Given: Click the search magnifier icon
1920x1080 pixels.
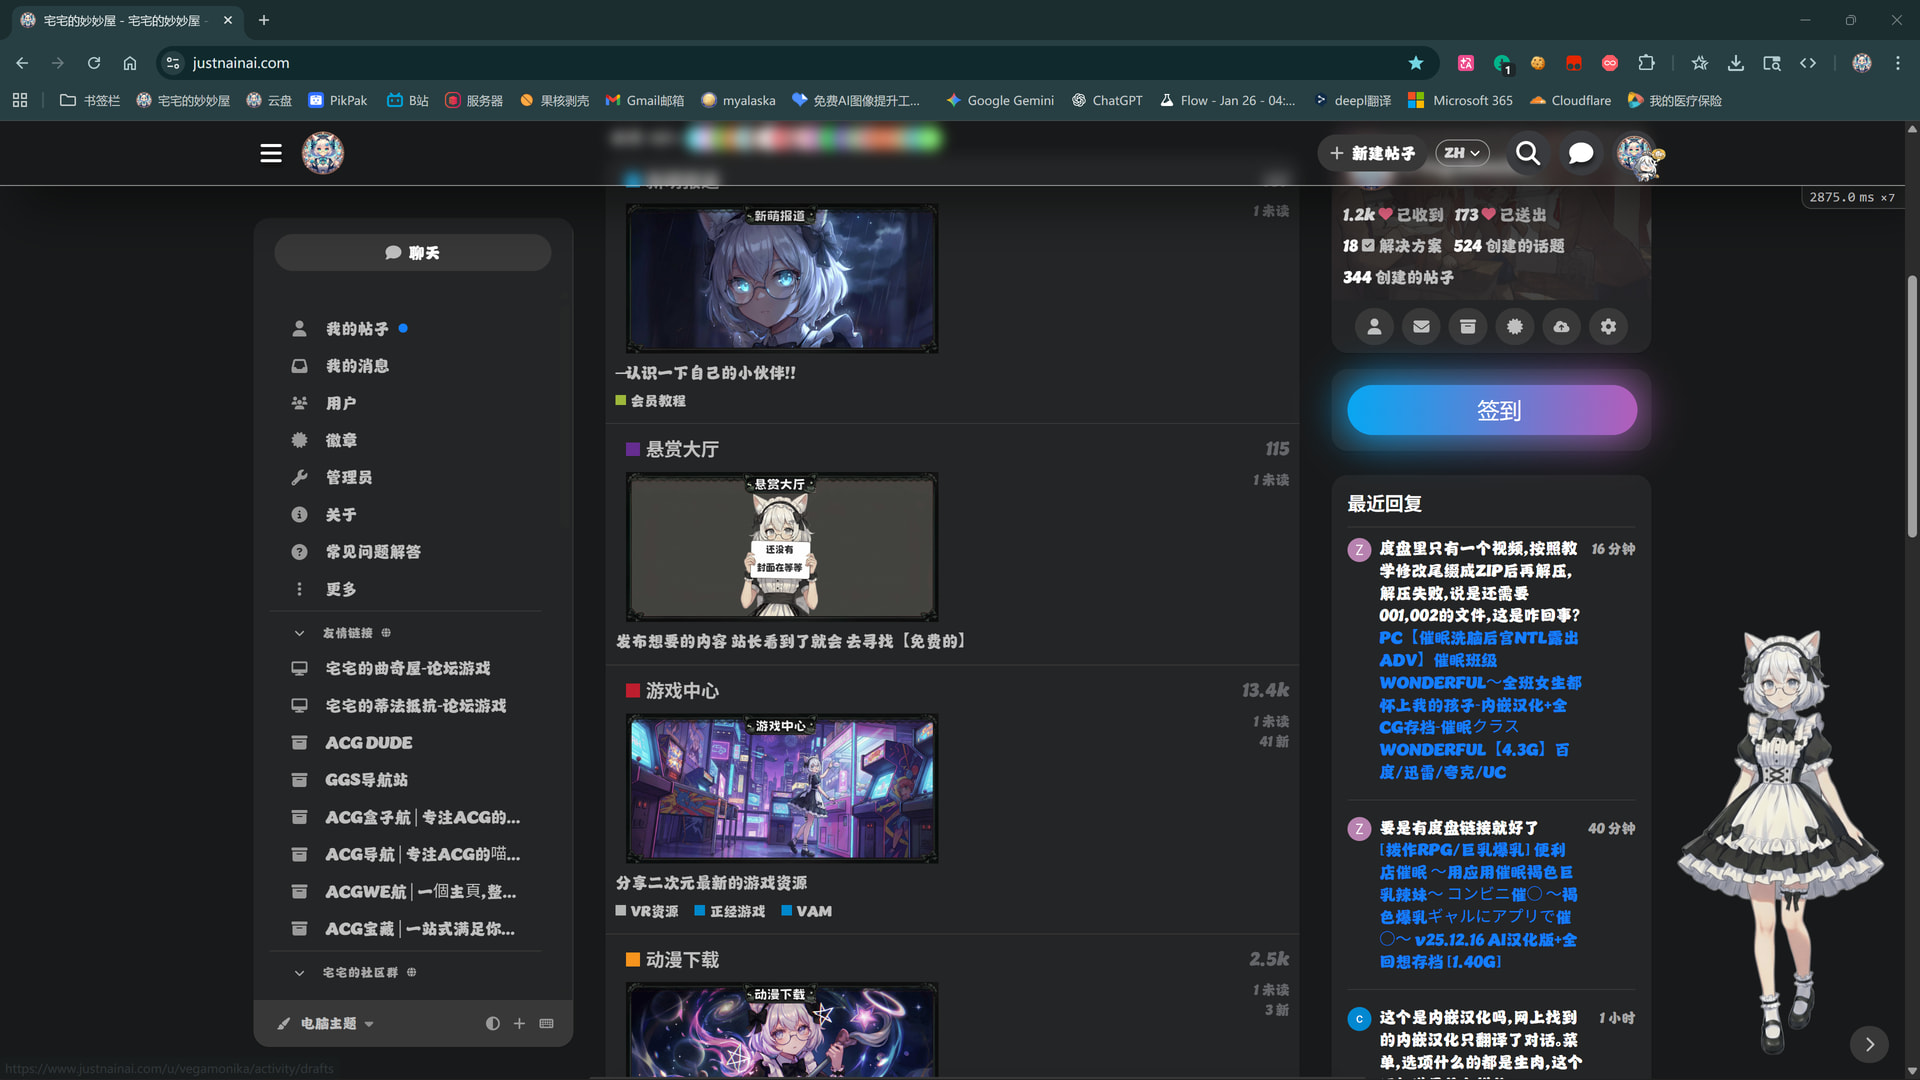Looking at the screenshot, I should pyautogui.click(x=1527, y=153).
